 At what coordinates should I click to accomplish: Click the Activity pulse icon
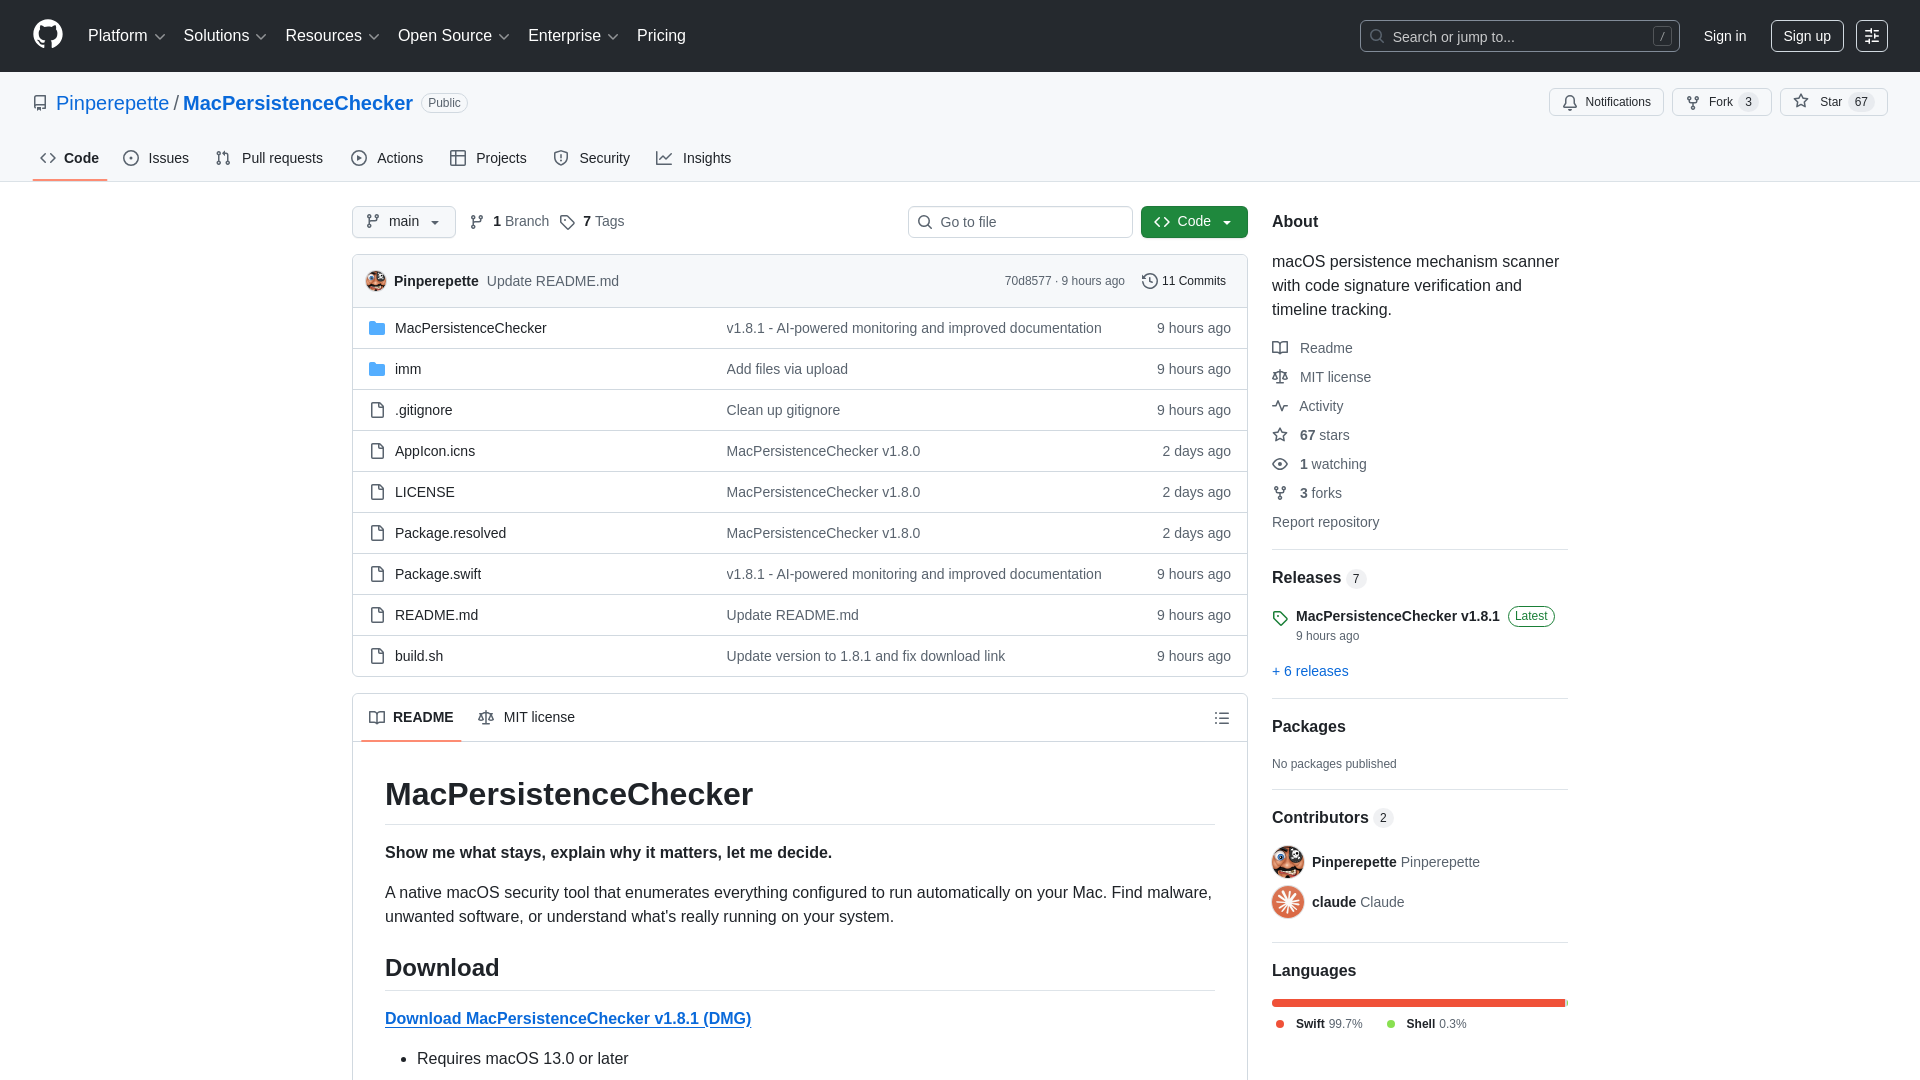pos(1280,406)
